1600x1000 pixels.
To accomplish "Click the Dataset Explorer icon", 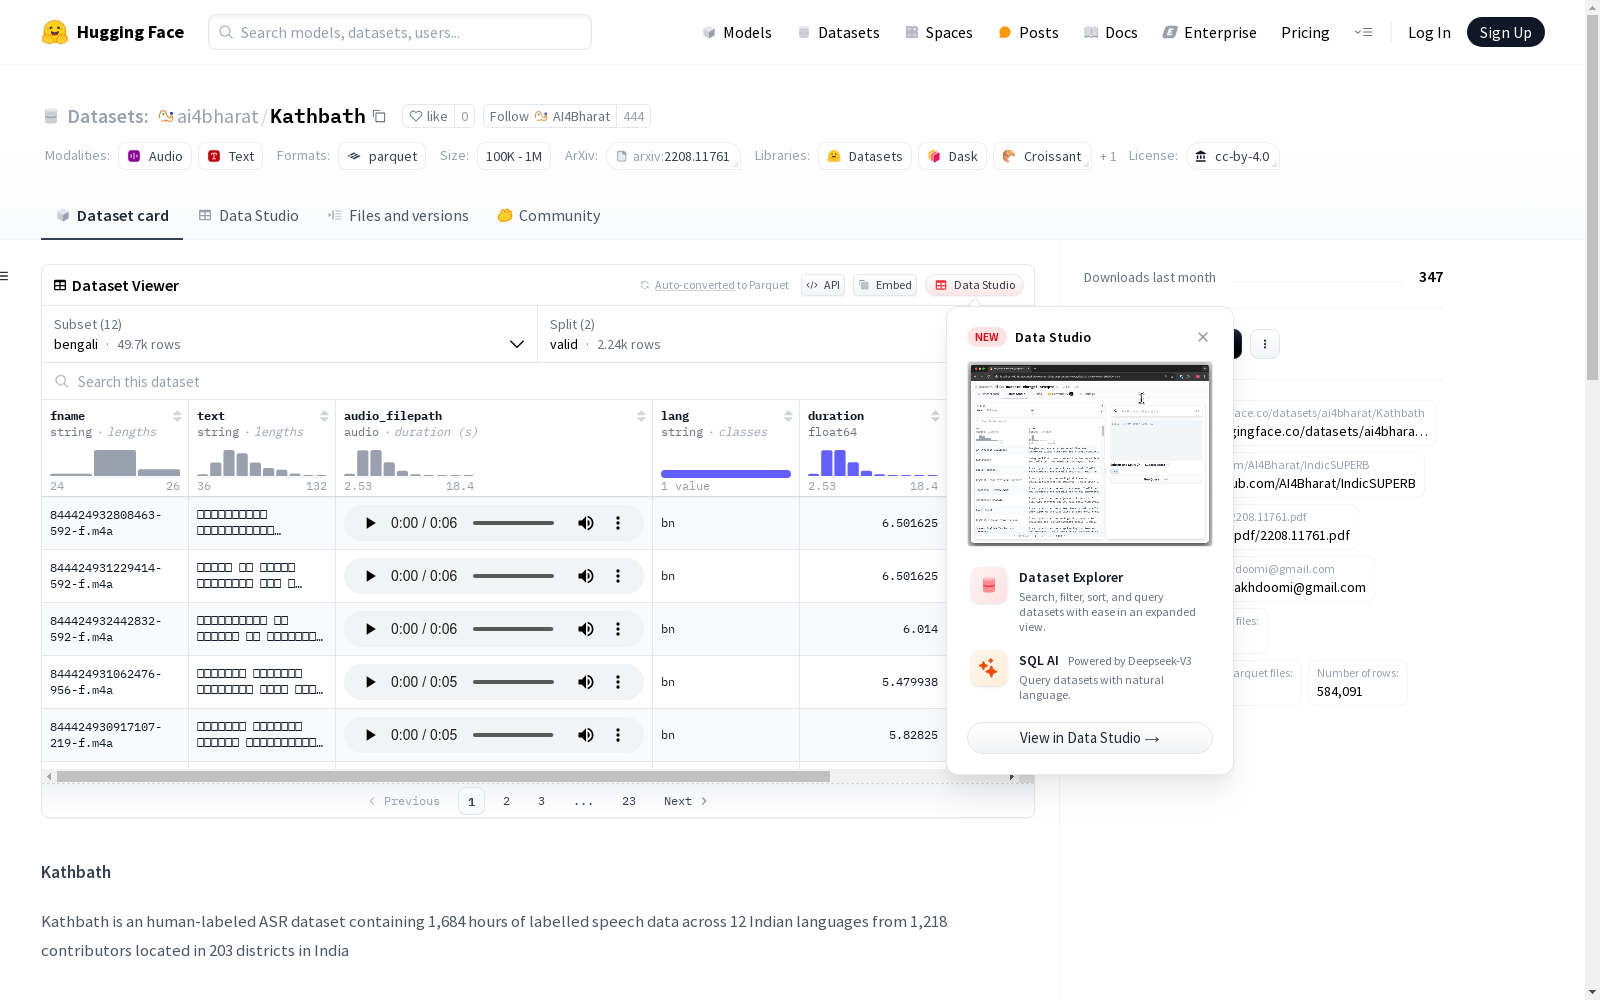I will point(989,586).
